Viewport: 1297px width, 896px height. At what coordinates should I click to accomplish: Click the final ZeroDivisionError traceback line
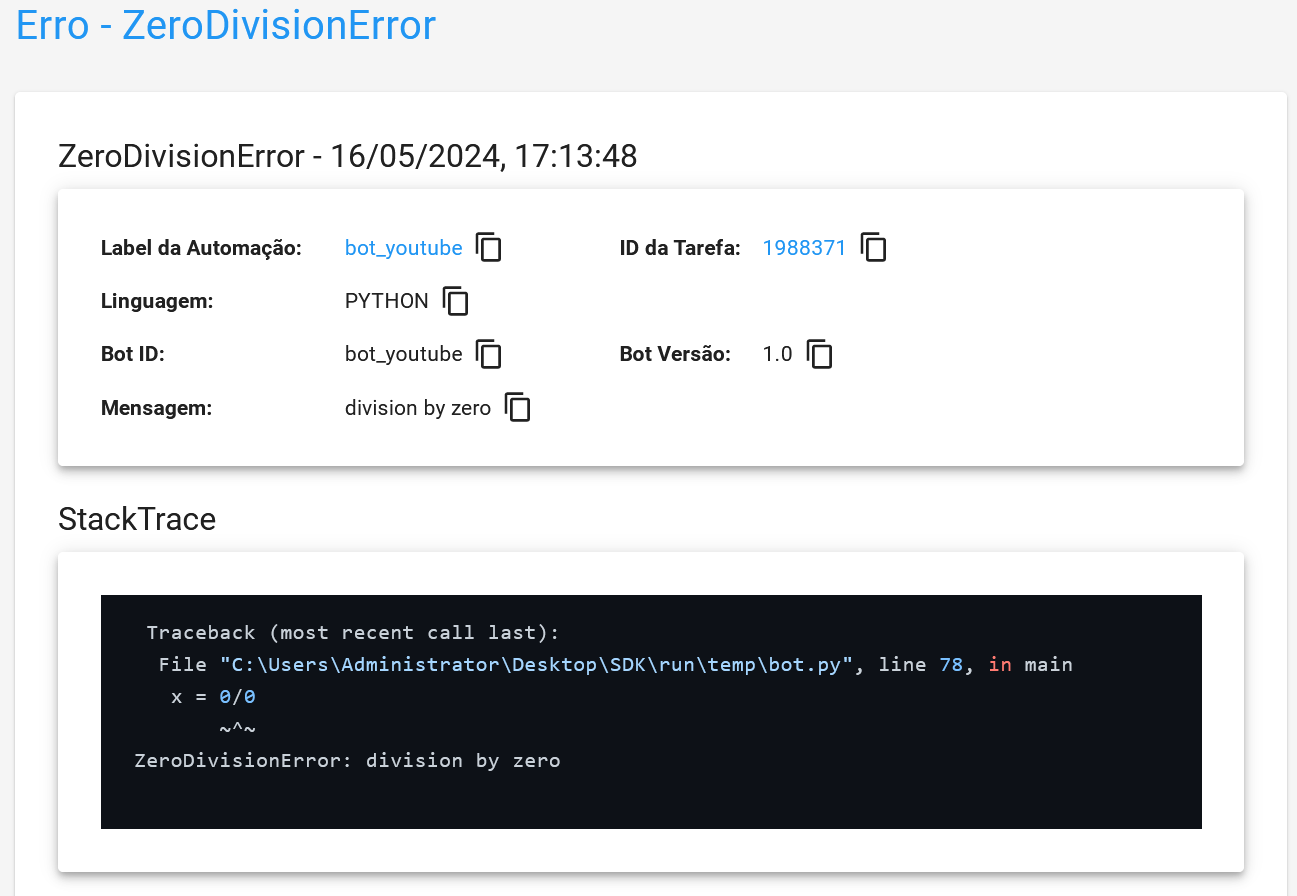347,761
